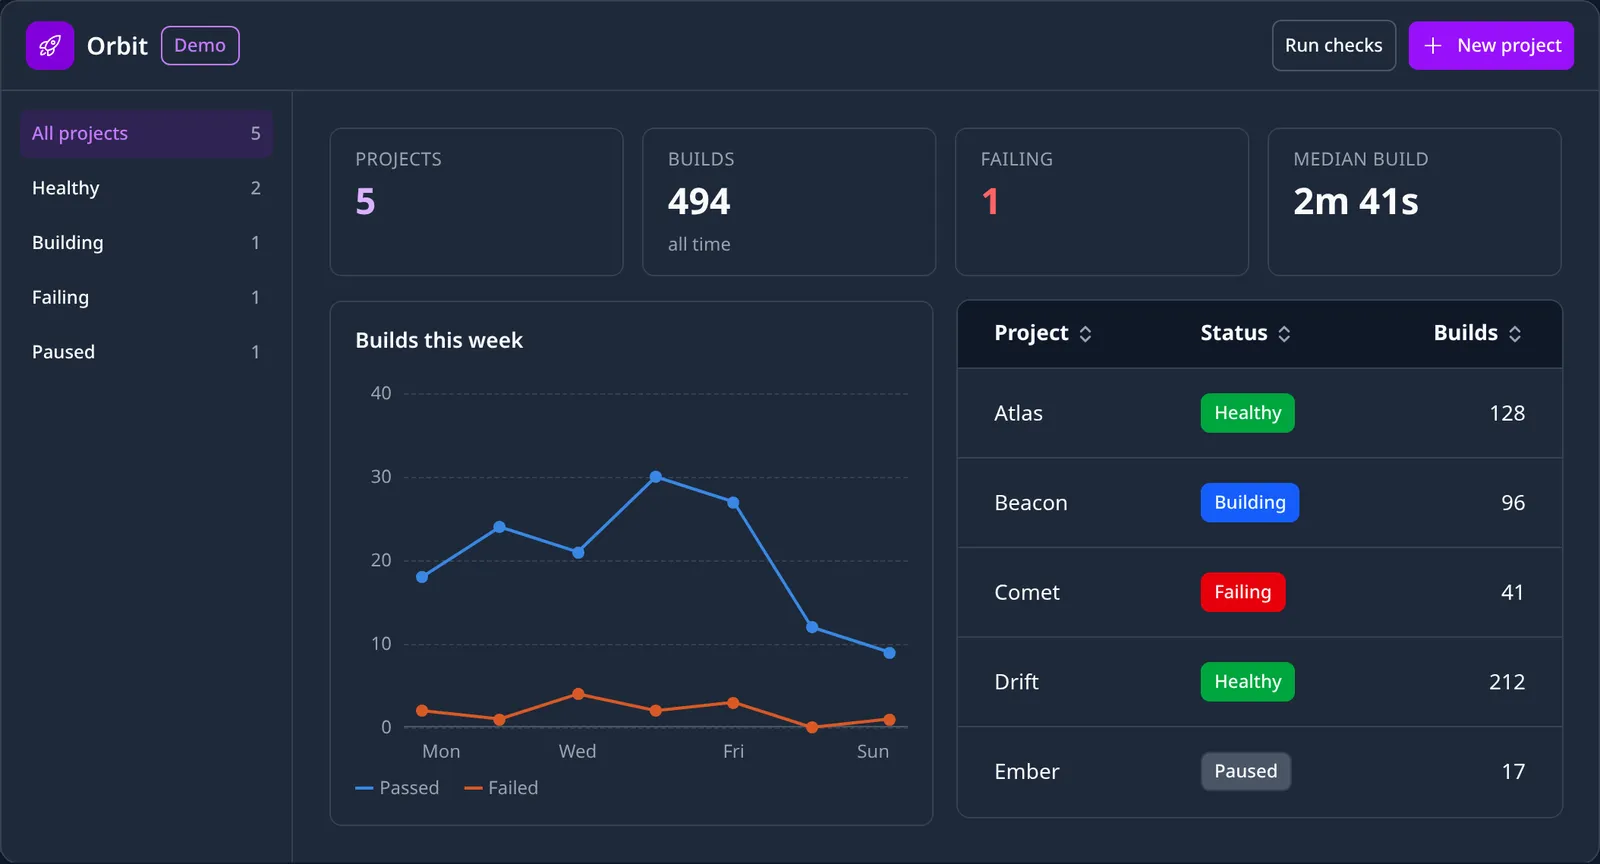Viewport: 1600px width, 864px height.
Task: Click the Comet project name
Action: [x=1027, y=593]
